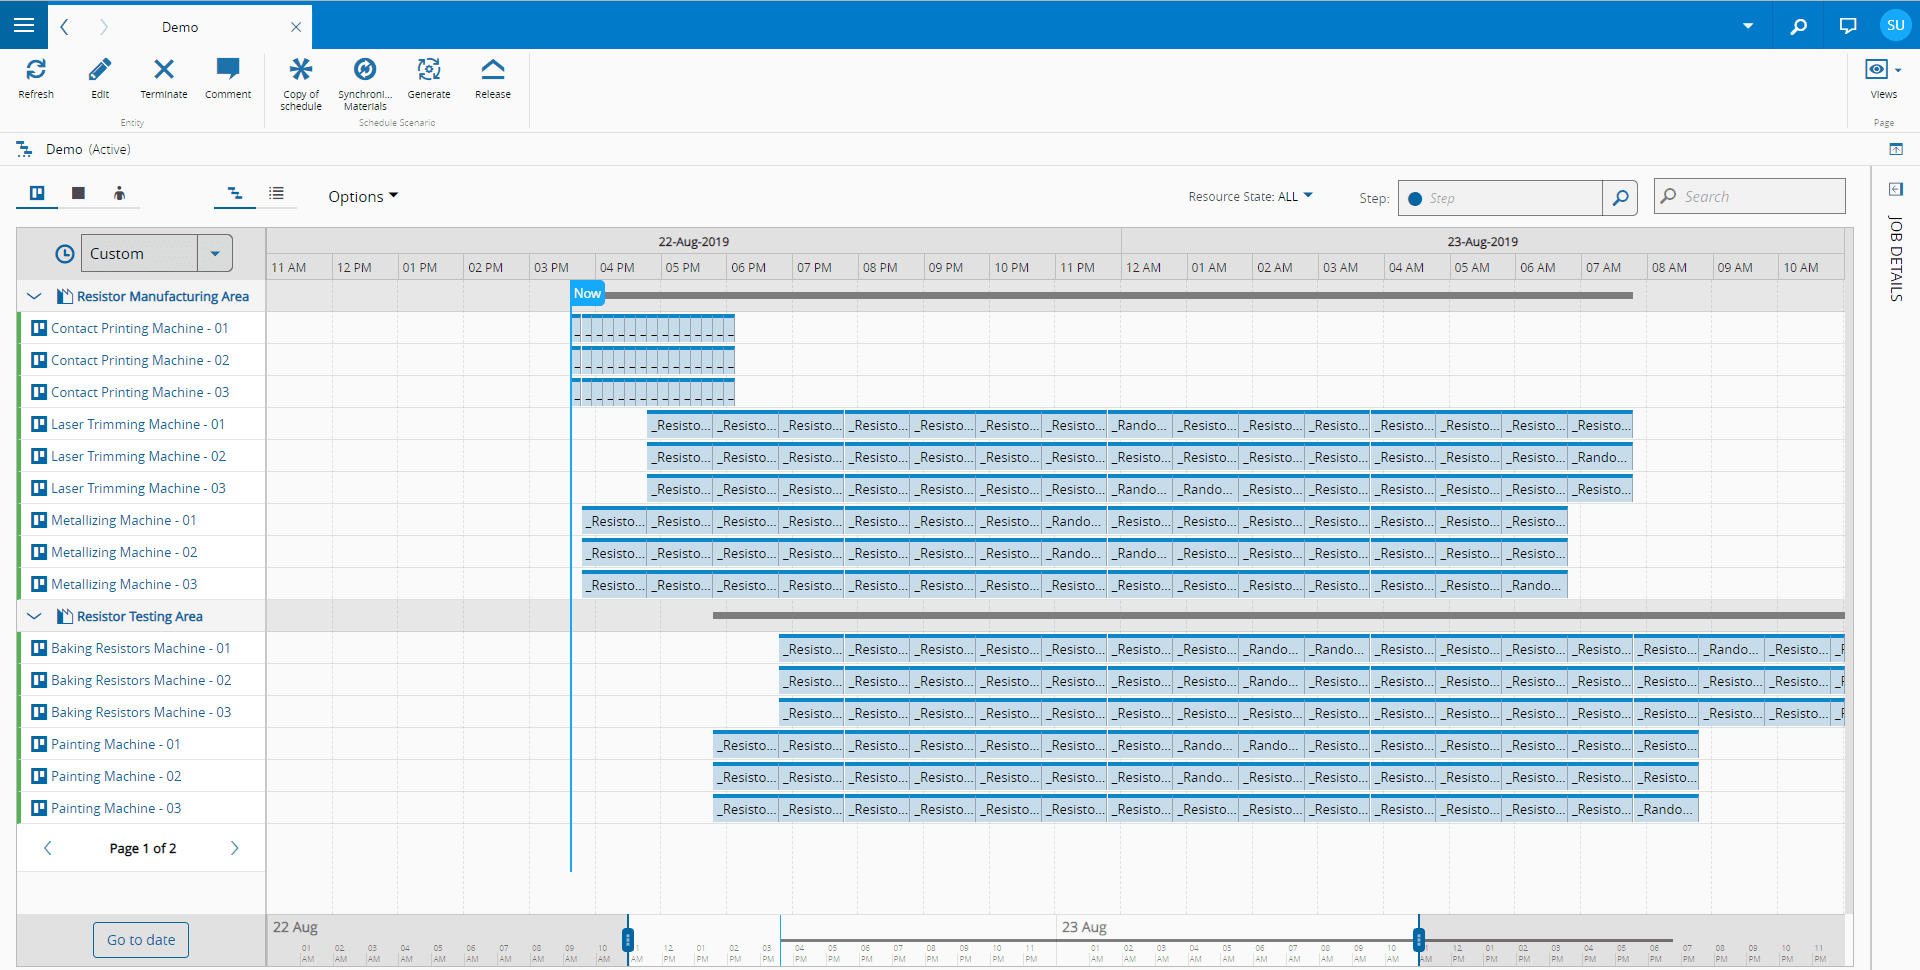
Task: Switch to the list view mode
Action: click(x=276, y=193)
